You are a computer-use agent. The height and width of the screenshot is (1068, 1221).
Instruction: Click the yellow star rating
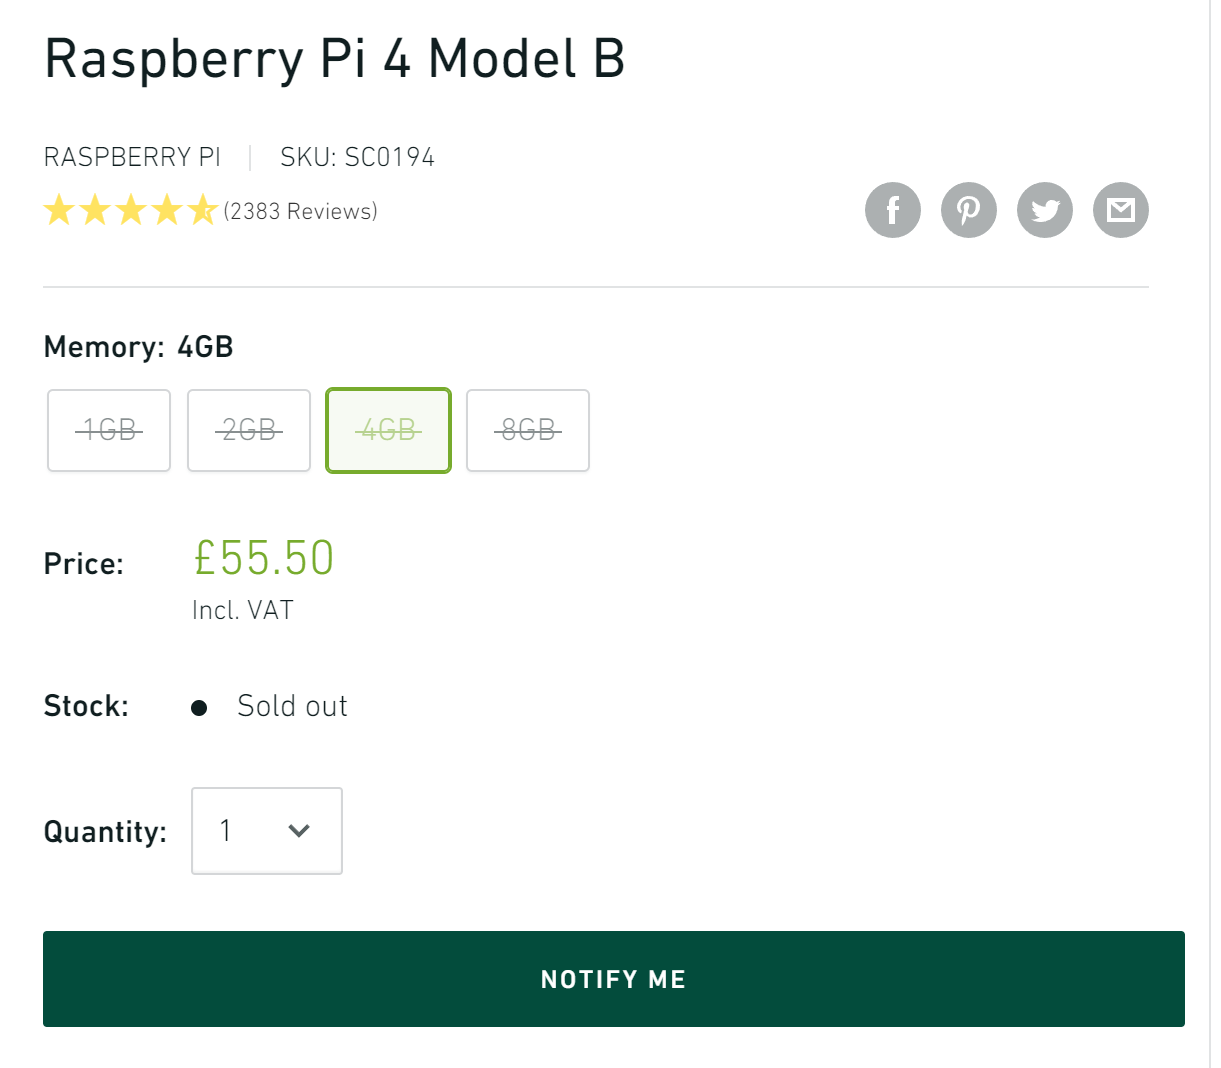[130, 211]
